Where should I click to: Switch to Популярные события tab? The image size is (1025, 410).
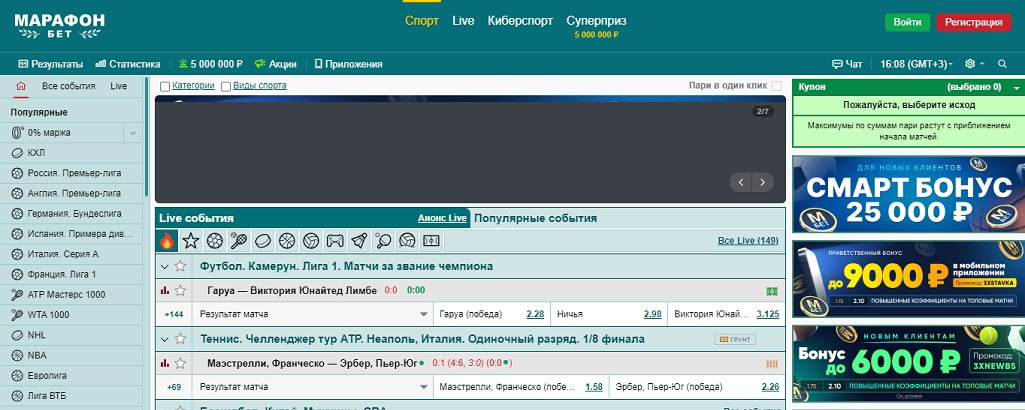click(535, 218)
